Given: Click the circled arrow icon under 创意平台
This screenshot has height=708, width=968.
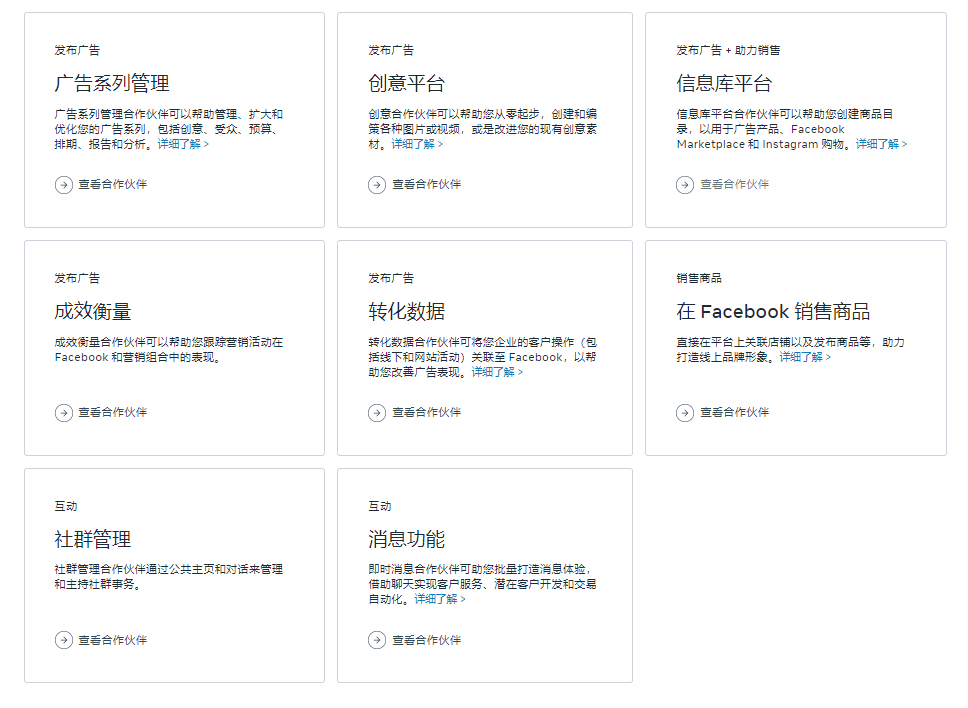Looking at the screenshot, I should coord(377,184).
